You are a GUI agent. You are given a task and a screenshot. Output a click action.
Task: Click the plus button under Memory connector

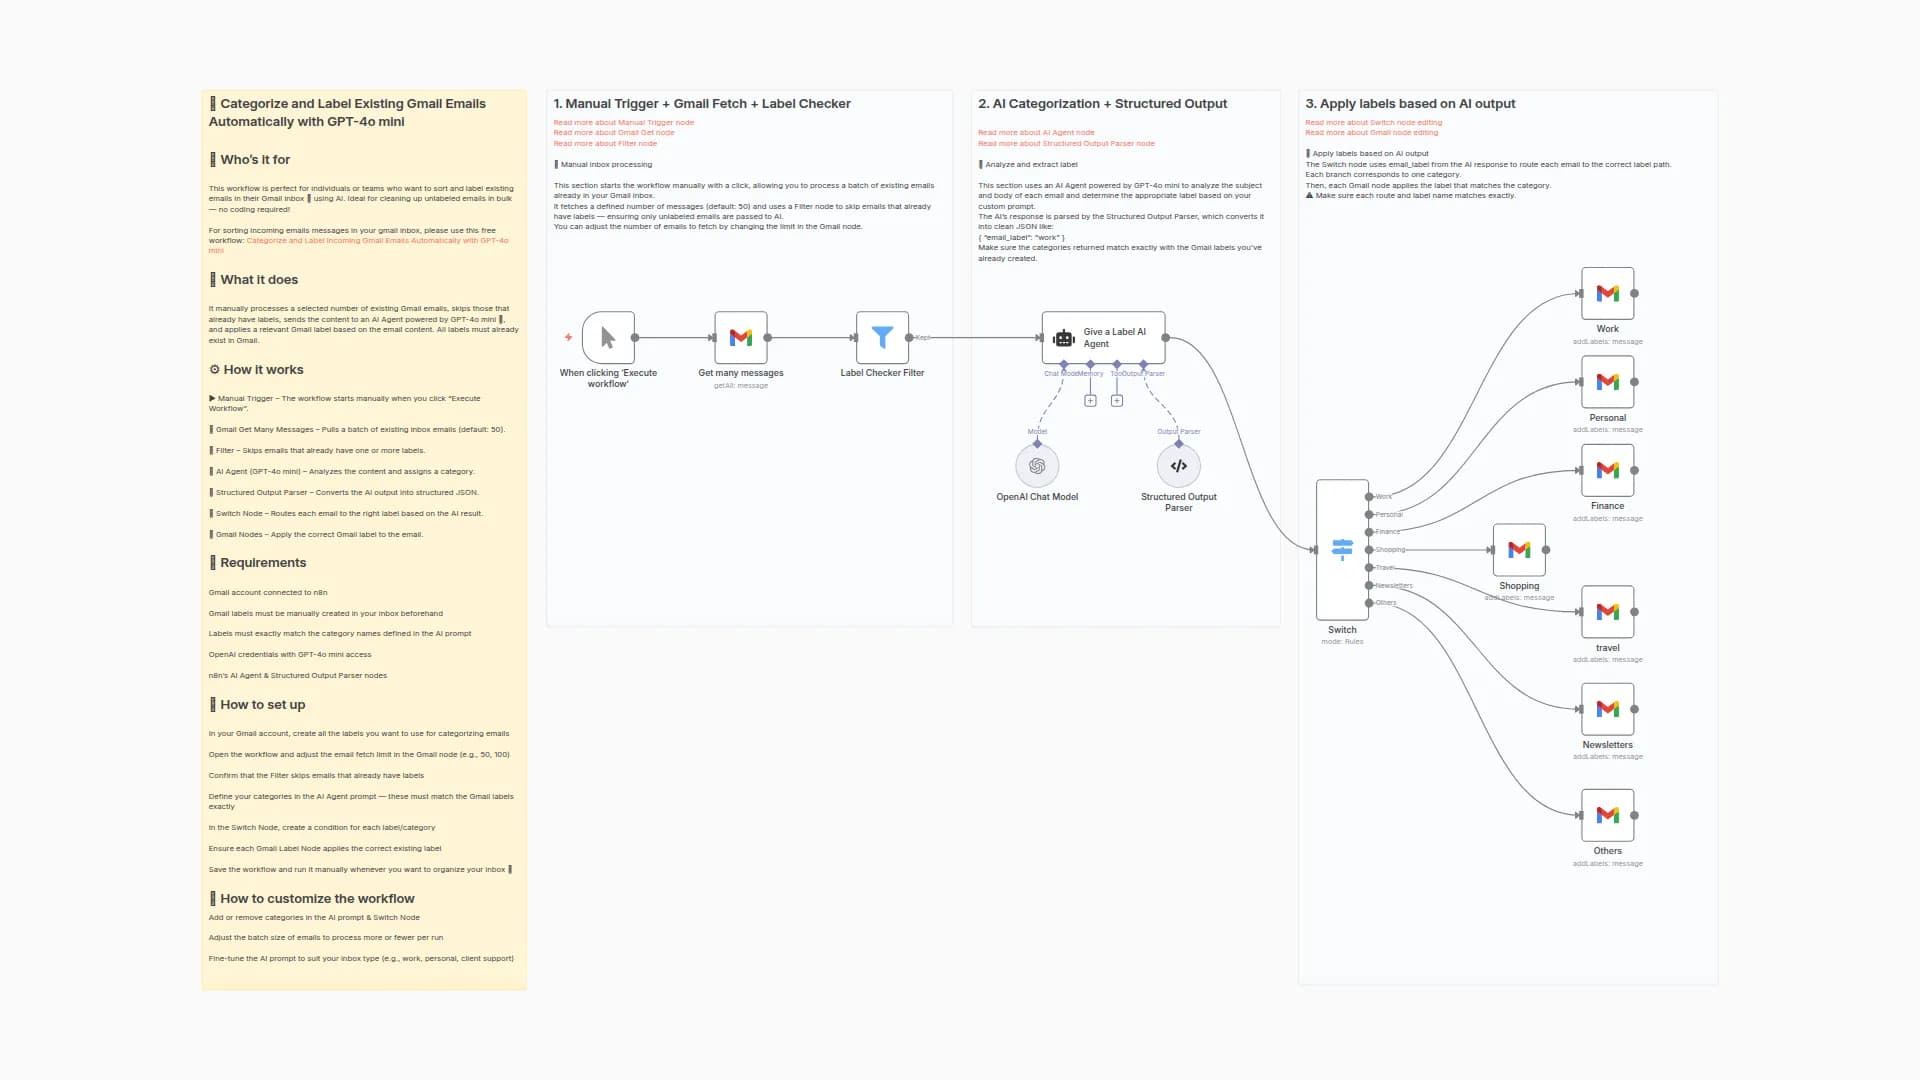tap(1090, 401)
